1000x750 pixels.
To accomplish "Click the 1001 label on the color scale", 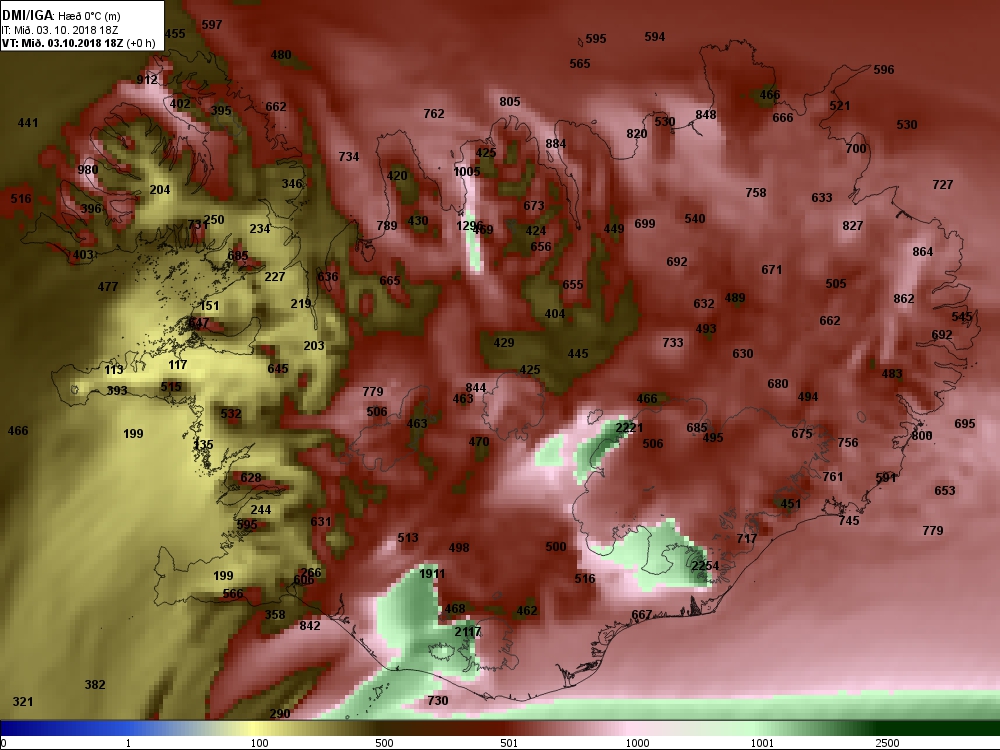I will tap(762, 743).
